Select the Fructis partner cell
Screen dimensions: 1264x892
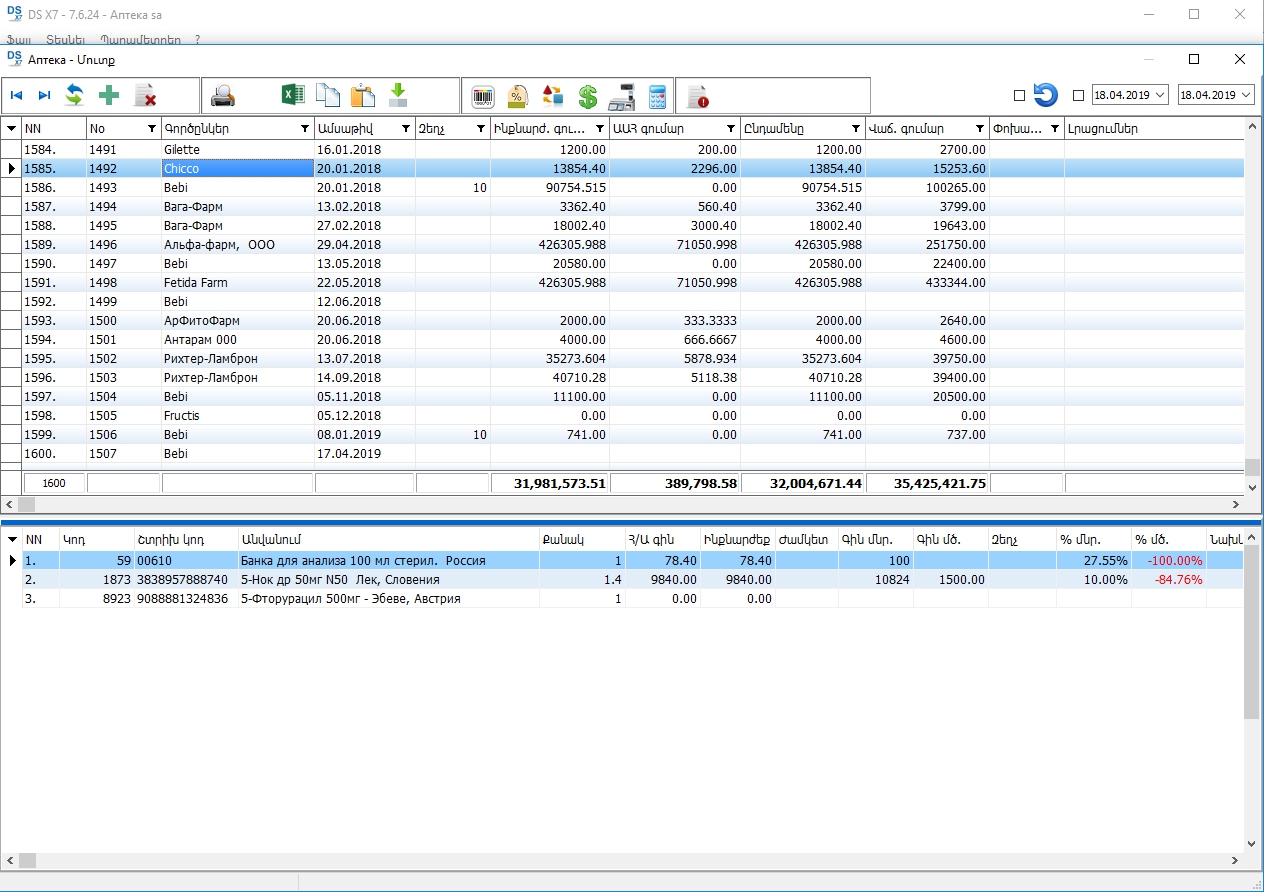click(x=238, y=416)
